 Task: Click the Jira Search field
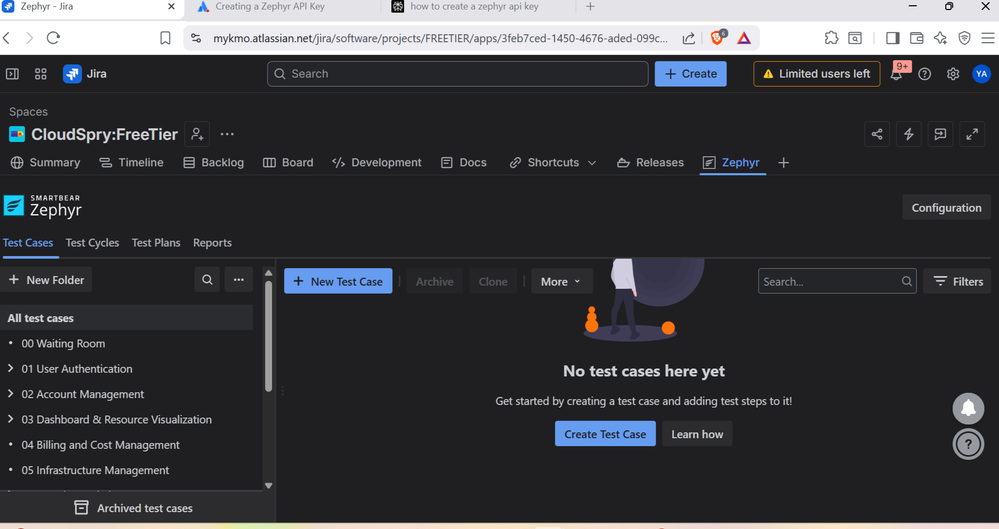tap(457, 74)
